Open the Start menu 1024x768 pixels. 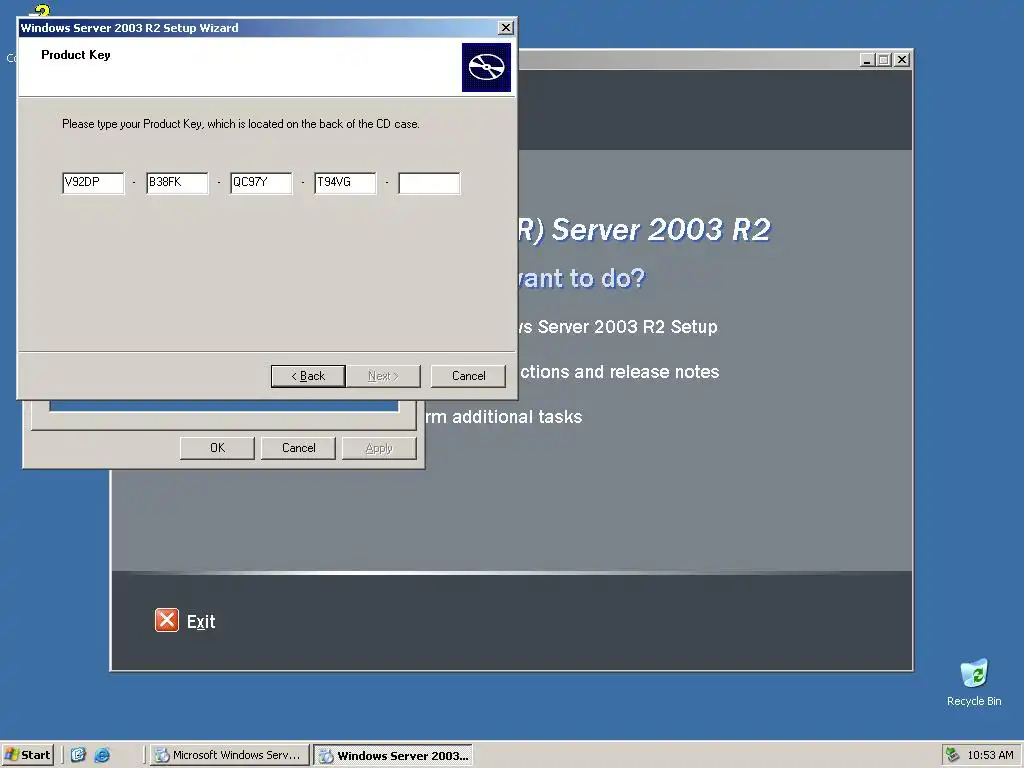(27, 755)
